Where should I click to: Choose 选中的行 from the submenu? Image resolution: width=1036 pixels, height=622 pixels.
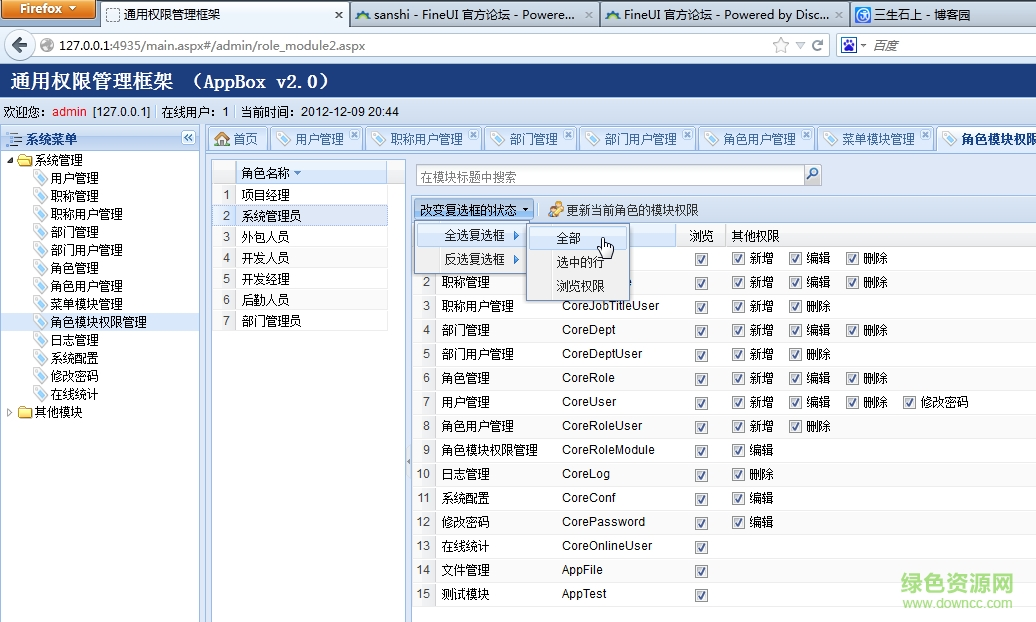581,263
